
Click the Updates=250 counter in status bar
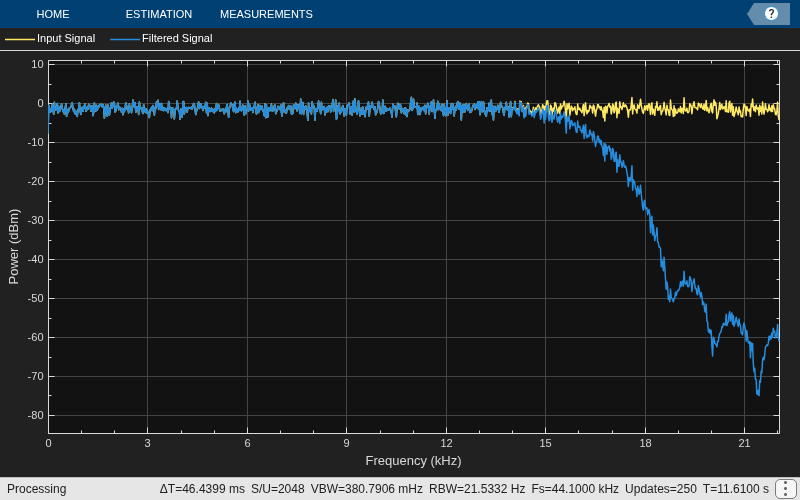660,489
